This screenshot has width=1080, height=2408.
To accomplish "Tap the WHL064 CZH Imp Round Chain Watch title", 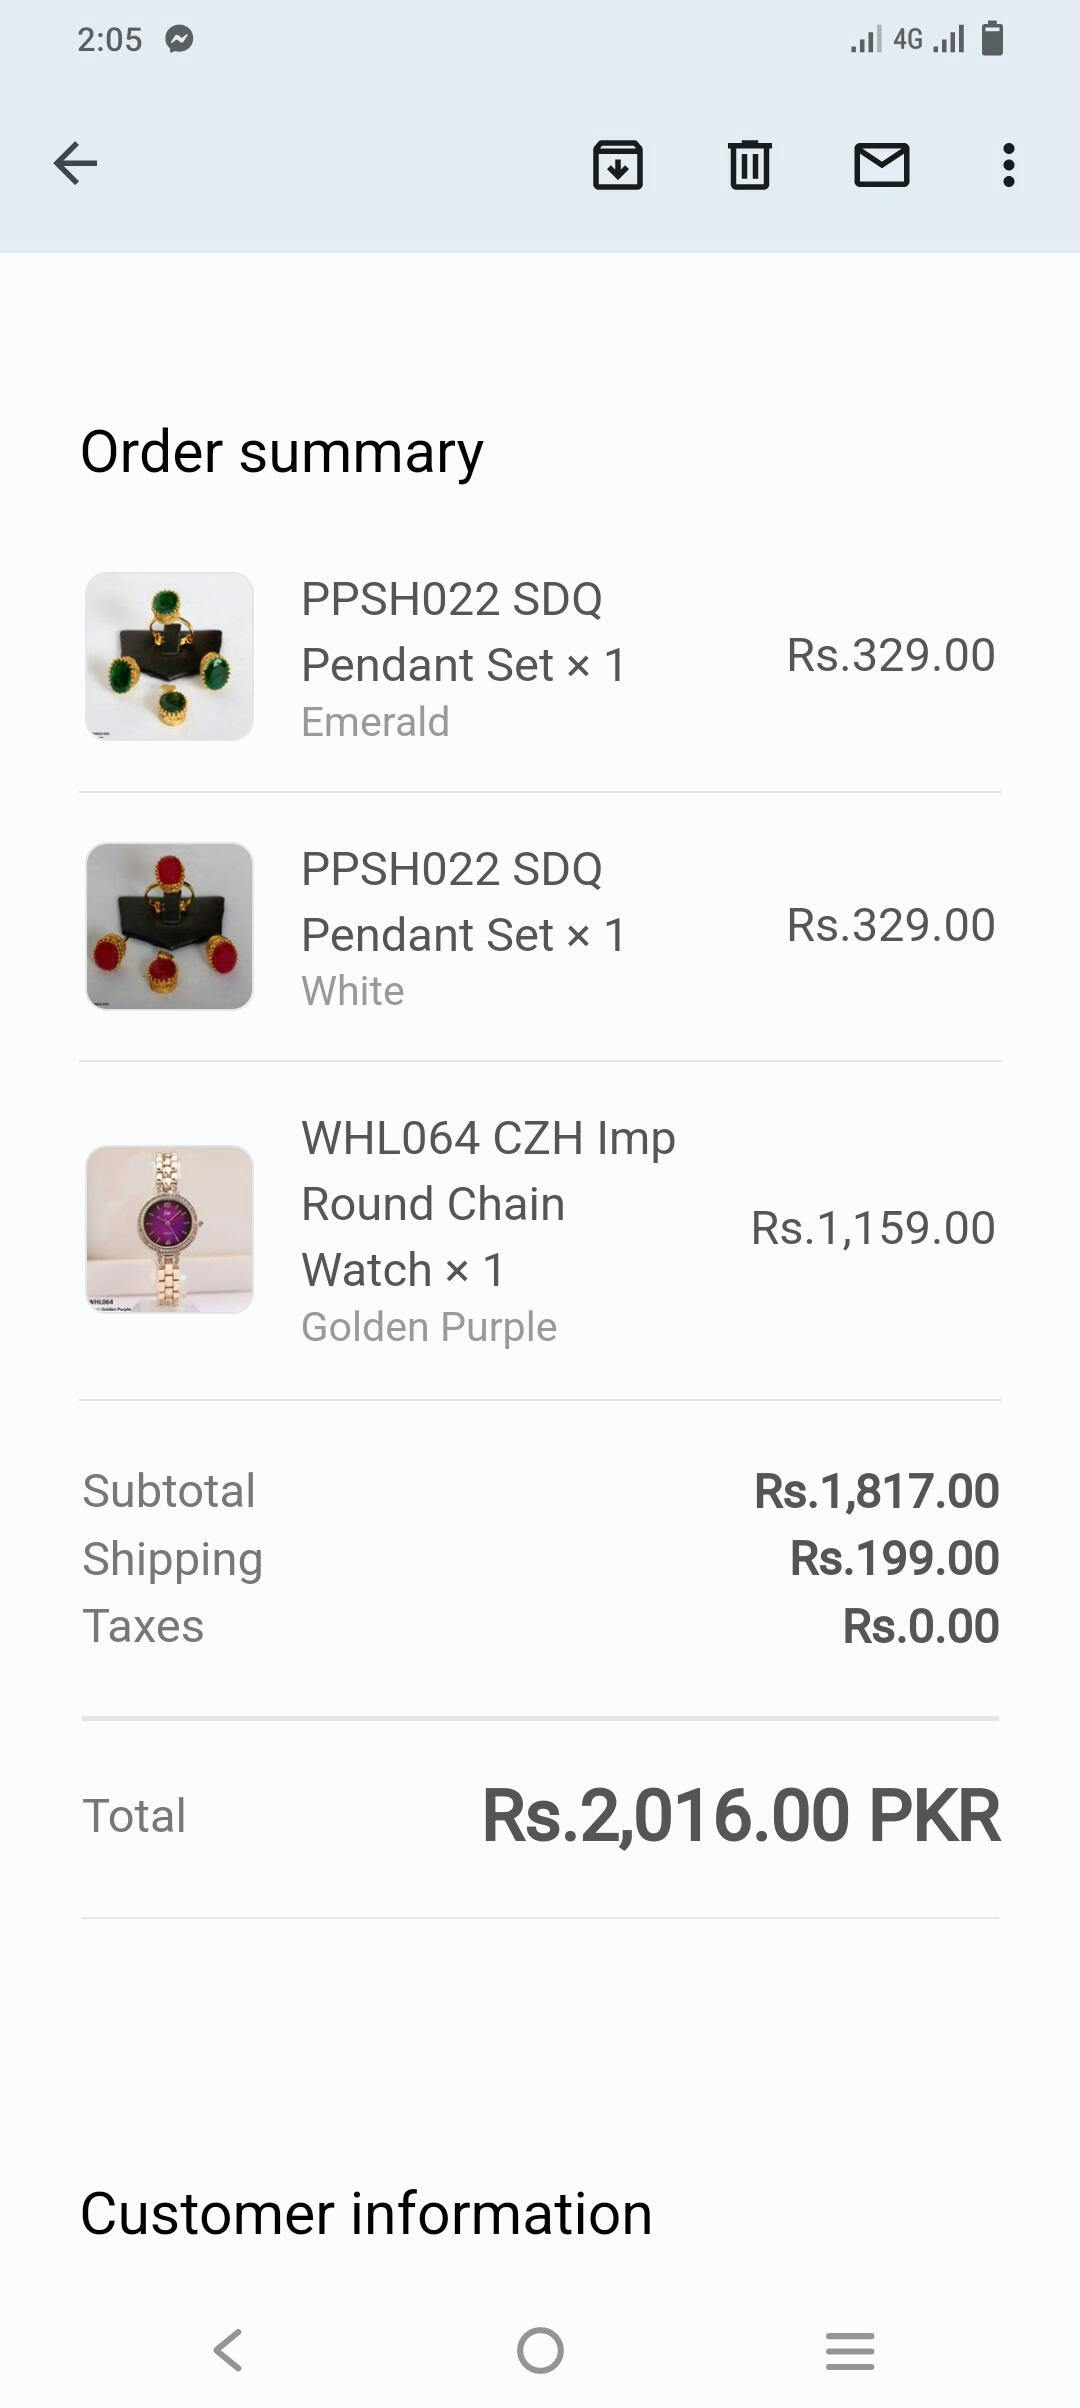I will click(488, 1203).
